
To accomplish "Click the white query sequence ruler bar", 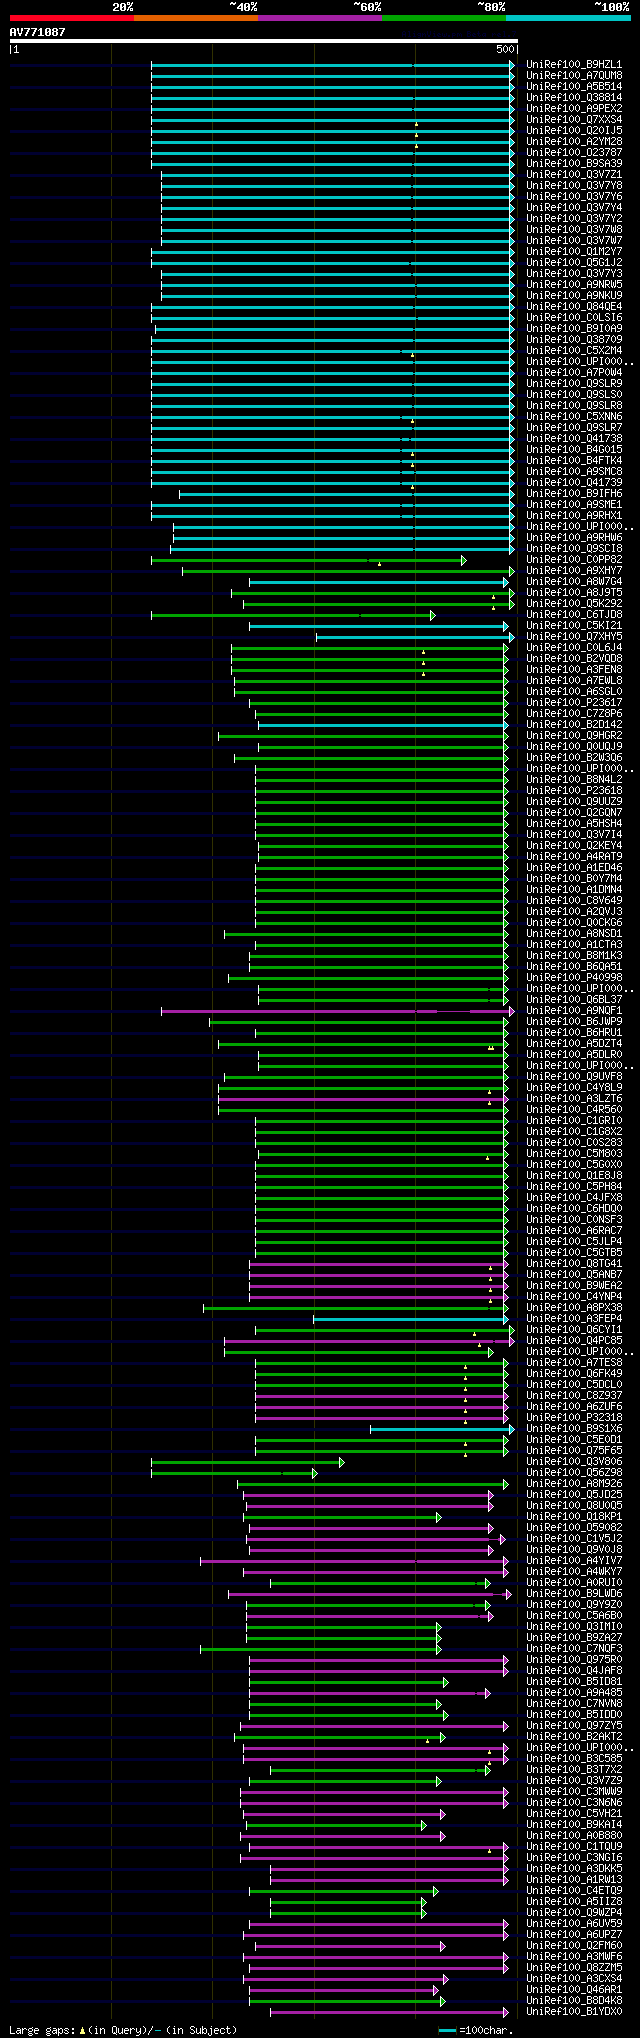I will click(264, 41).
